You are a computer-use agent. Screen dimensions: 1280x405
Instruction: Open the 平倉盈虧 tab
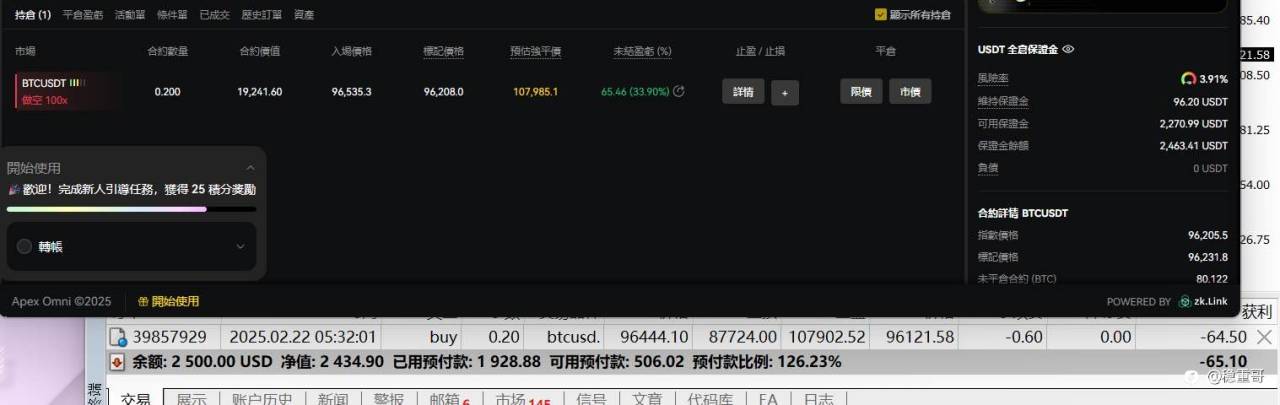click(82, 15)
